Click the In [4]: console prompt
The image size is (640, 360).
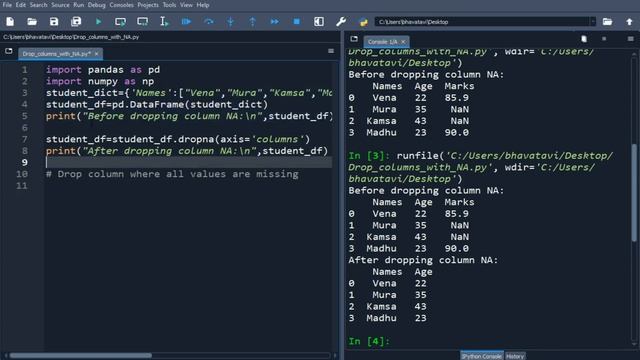click(x=369, y=341)
